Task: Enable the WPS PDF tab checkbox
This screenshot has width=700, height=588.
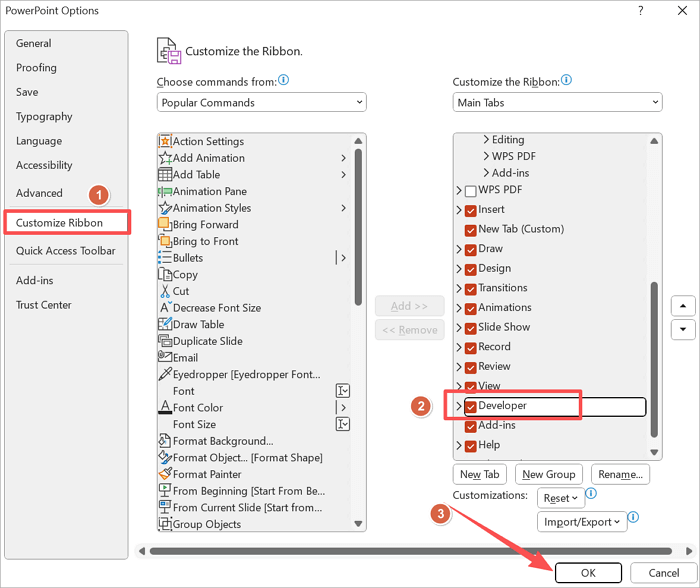Action: tap(471, 191)
